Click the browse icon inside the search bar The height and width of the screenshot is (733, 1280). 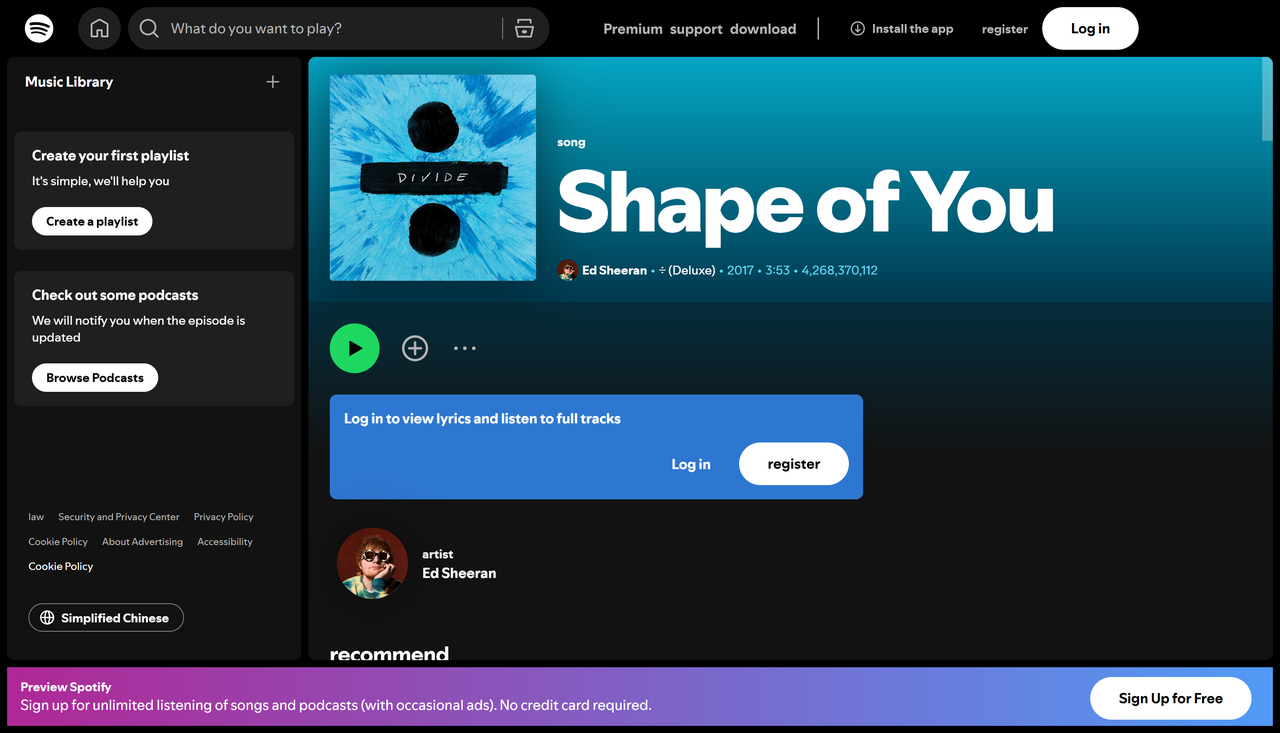pos(524,29)
